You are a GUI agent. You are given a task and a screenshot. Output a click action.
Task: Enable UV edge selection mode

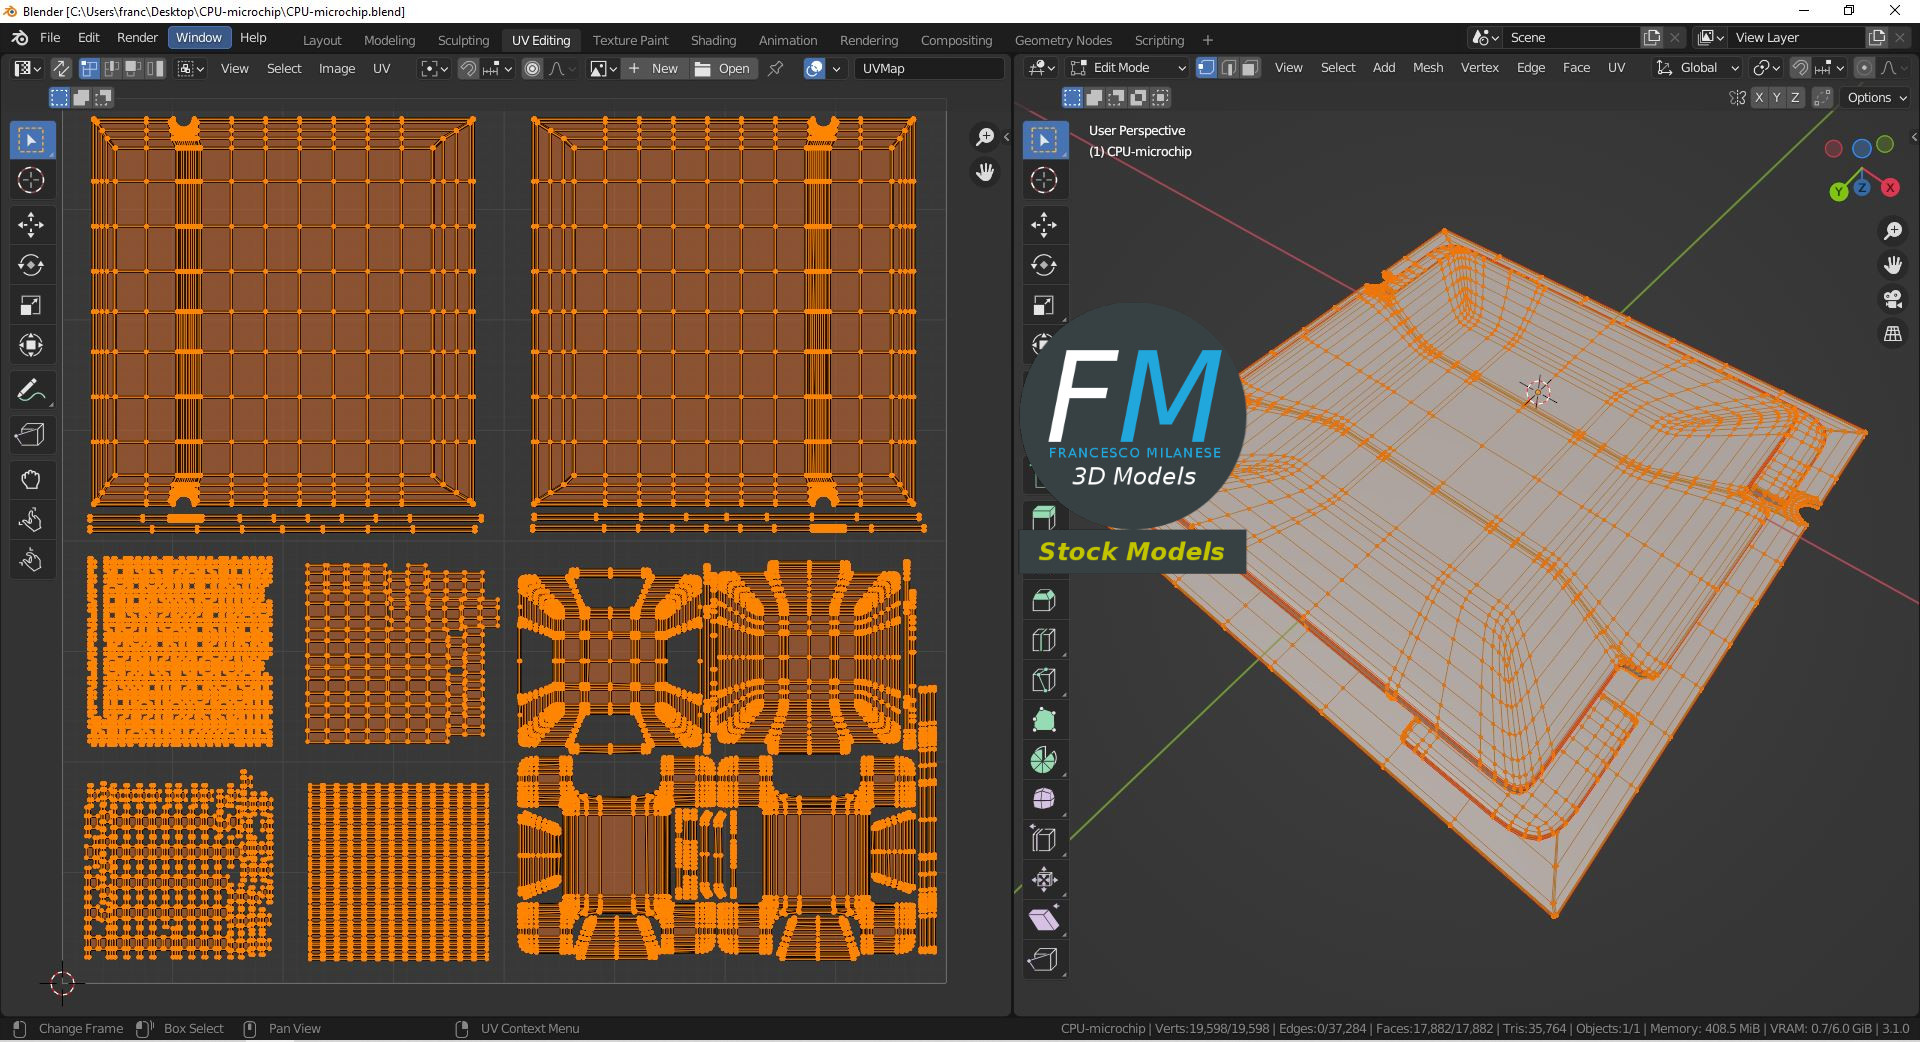click(111, 68)
